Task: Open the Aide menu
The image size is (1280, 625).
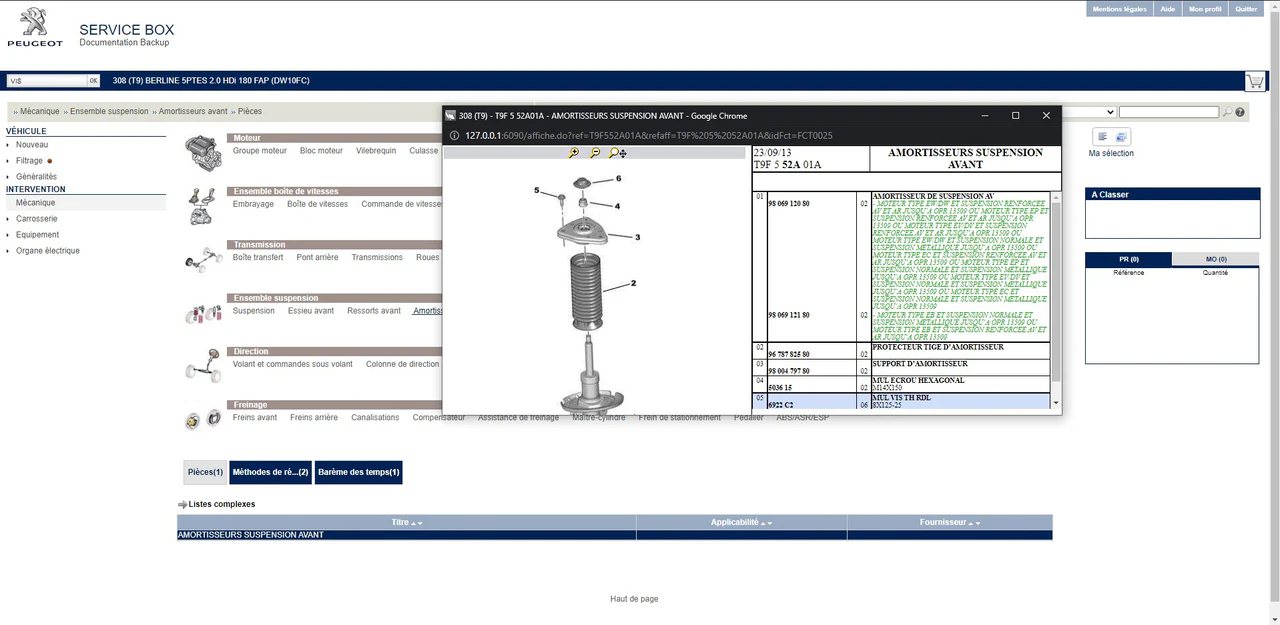Action: pos(1167,8)
